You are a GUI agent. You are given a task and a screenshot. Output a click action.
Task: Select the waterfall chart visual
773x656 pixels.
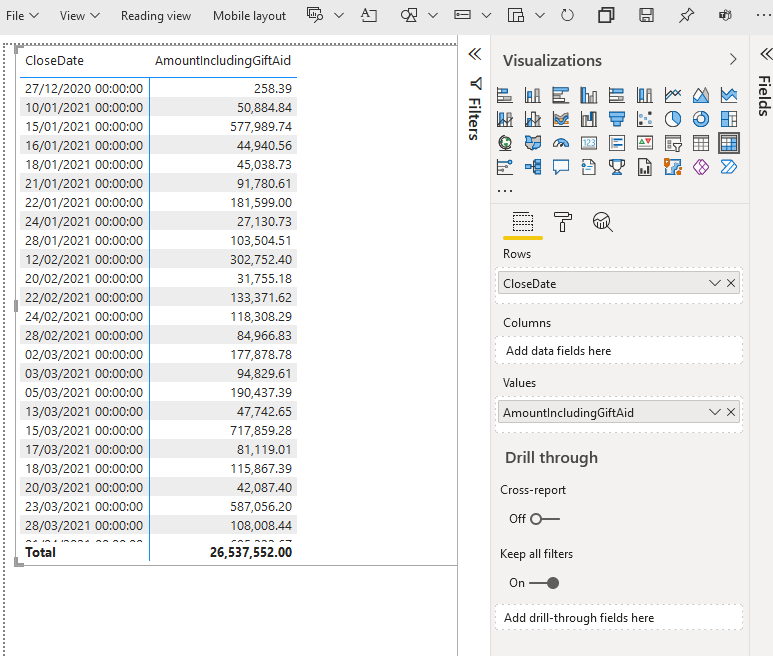[589, 119]
